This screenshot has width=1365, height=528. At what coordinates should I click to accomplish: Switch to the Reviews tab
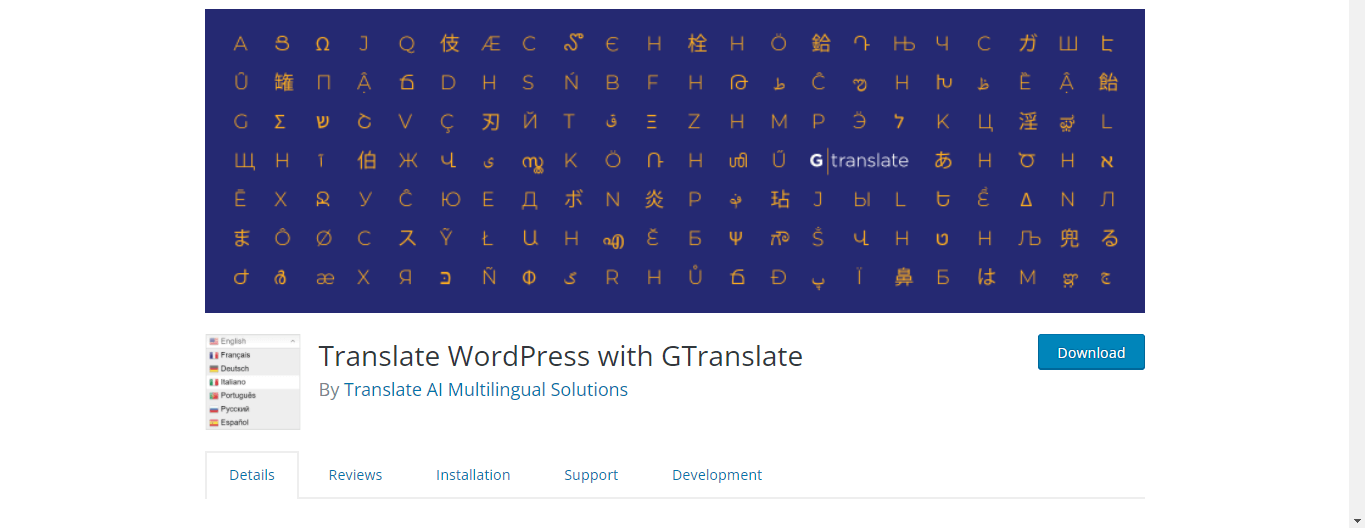(355, 475)
